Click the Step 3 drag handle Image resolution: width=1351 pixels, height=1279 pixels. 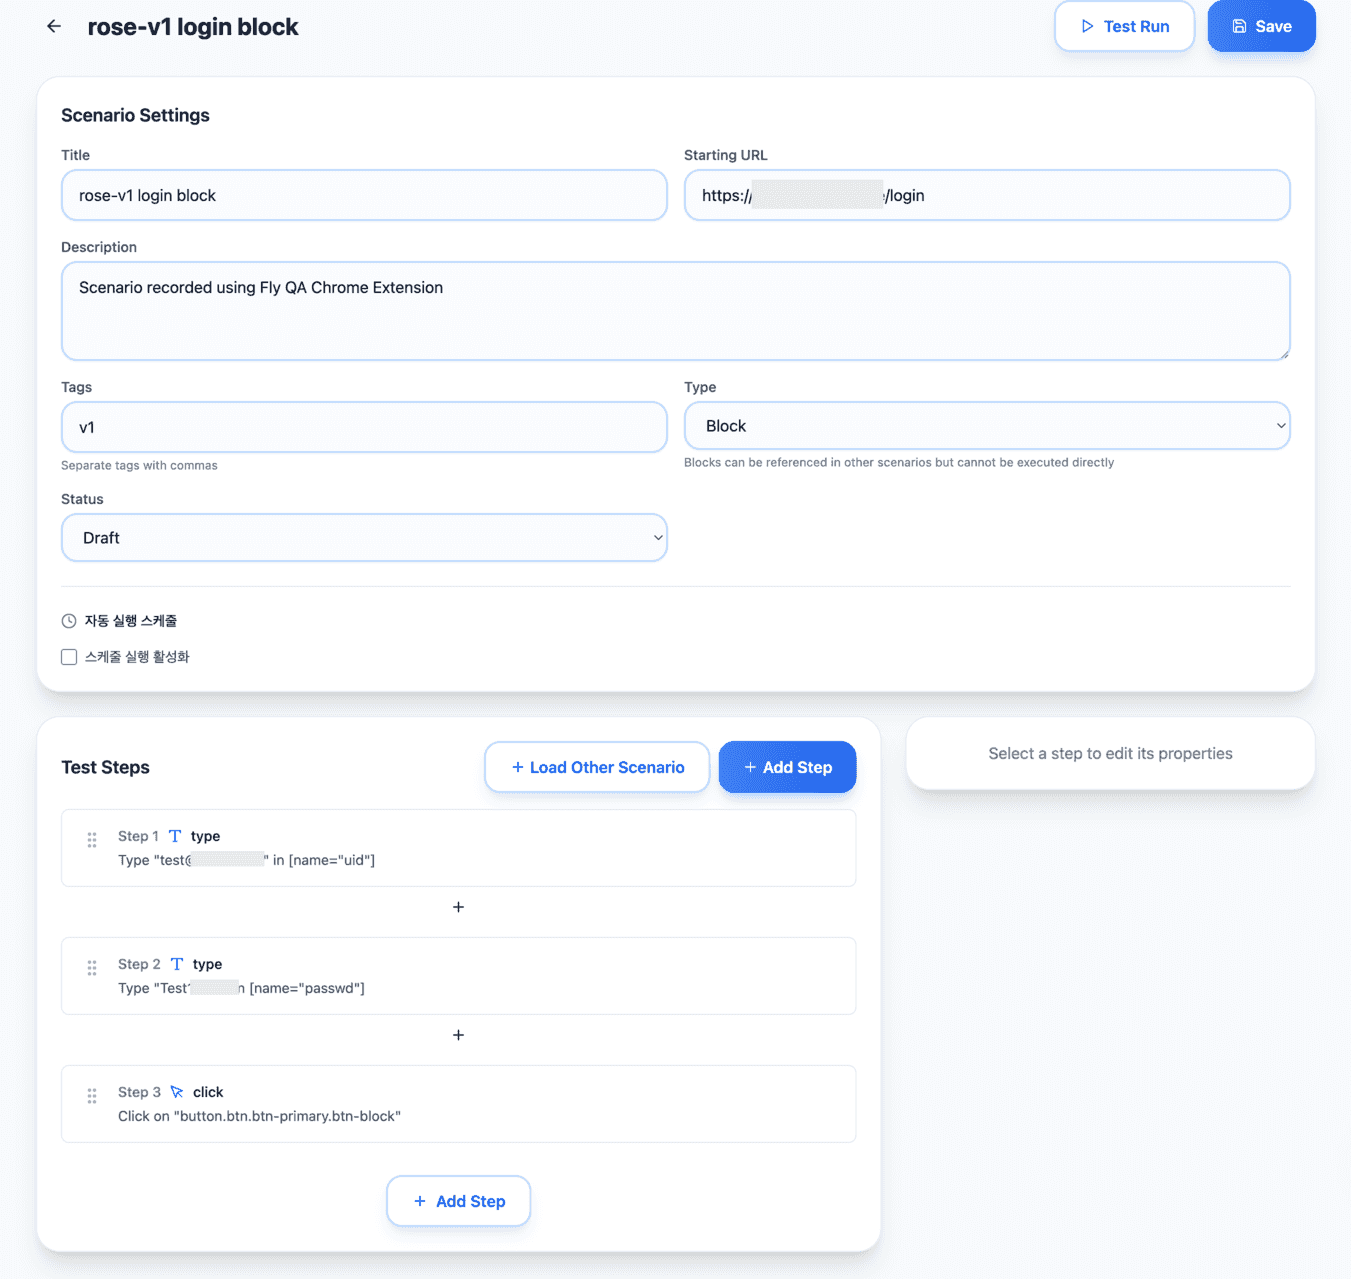click(x=92, y=1096)
